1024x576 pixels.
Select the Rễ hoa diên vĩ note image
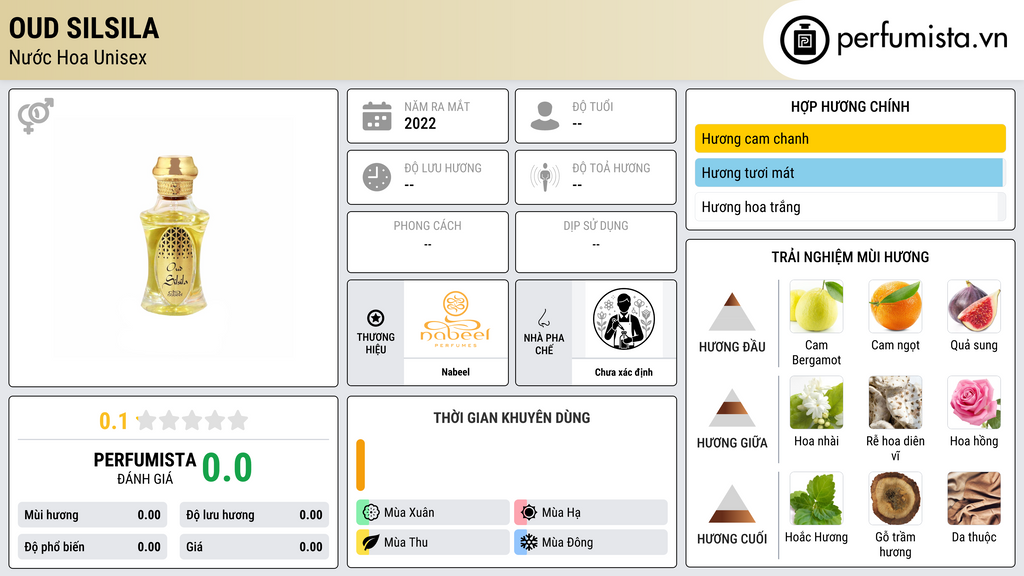click(895, 402)
